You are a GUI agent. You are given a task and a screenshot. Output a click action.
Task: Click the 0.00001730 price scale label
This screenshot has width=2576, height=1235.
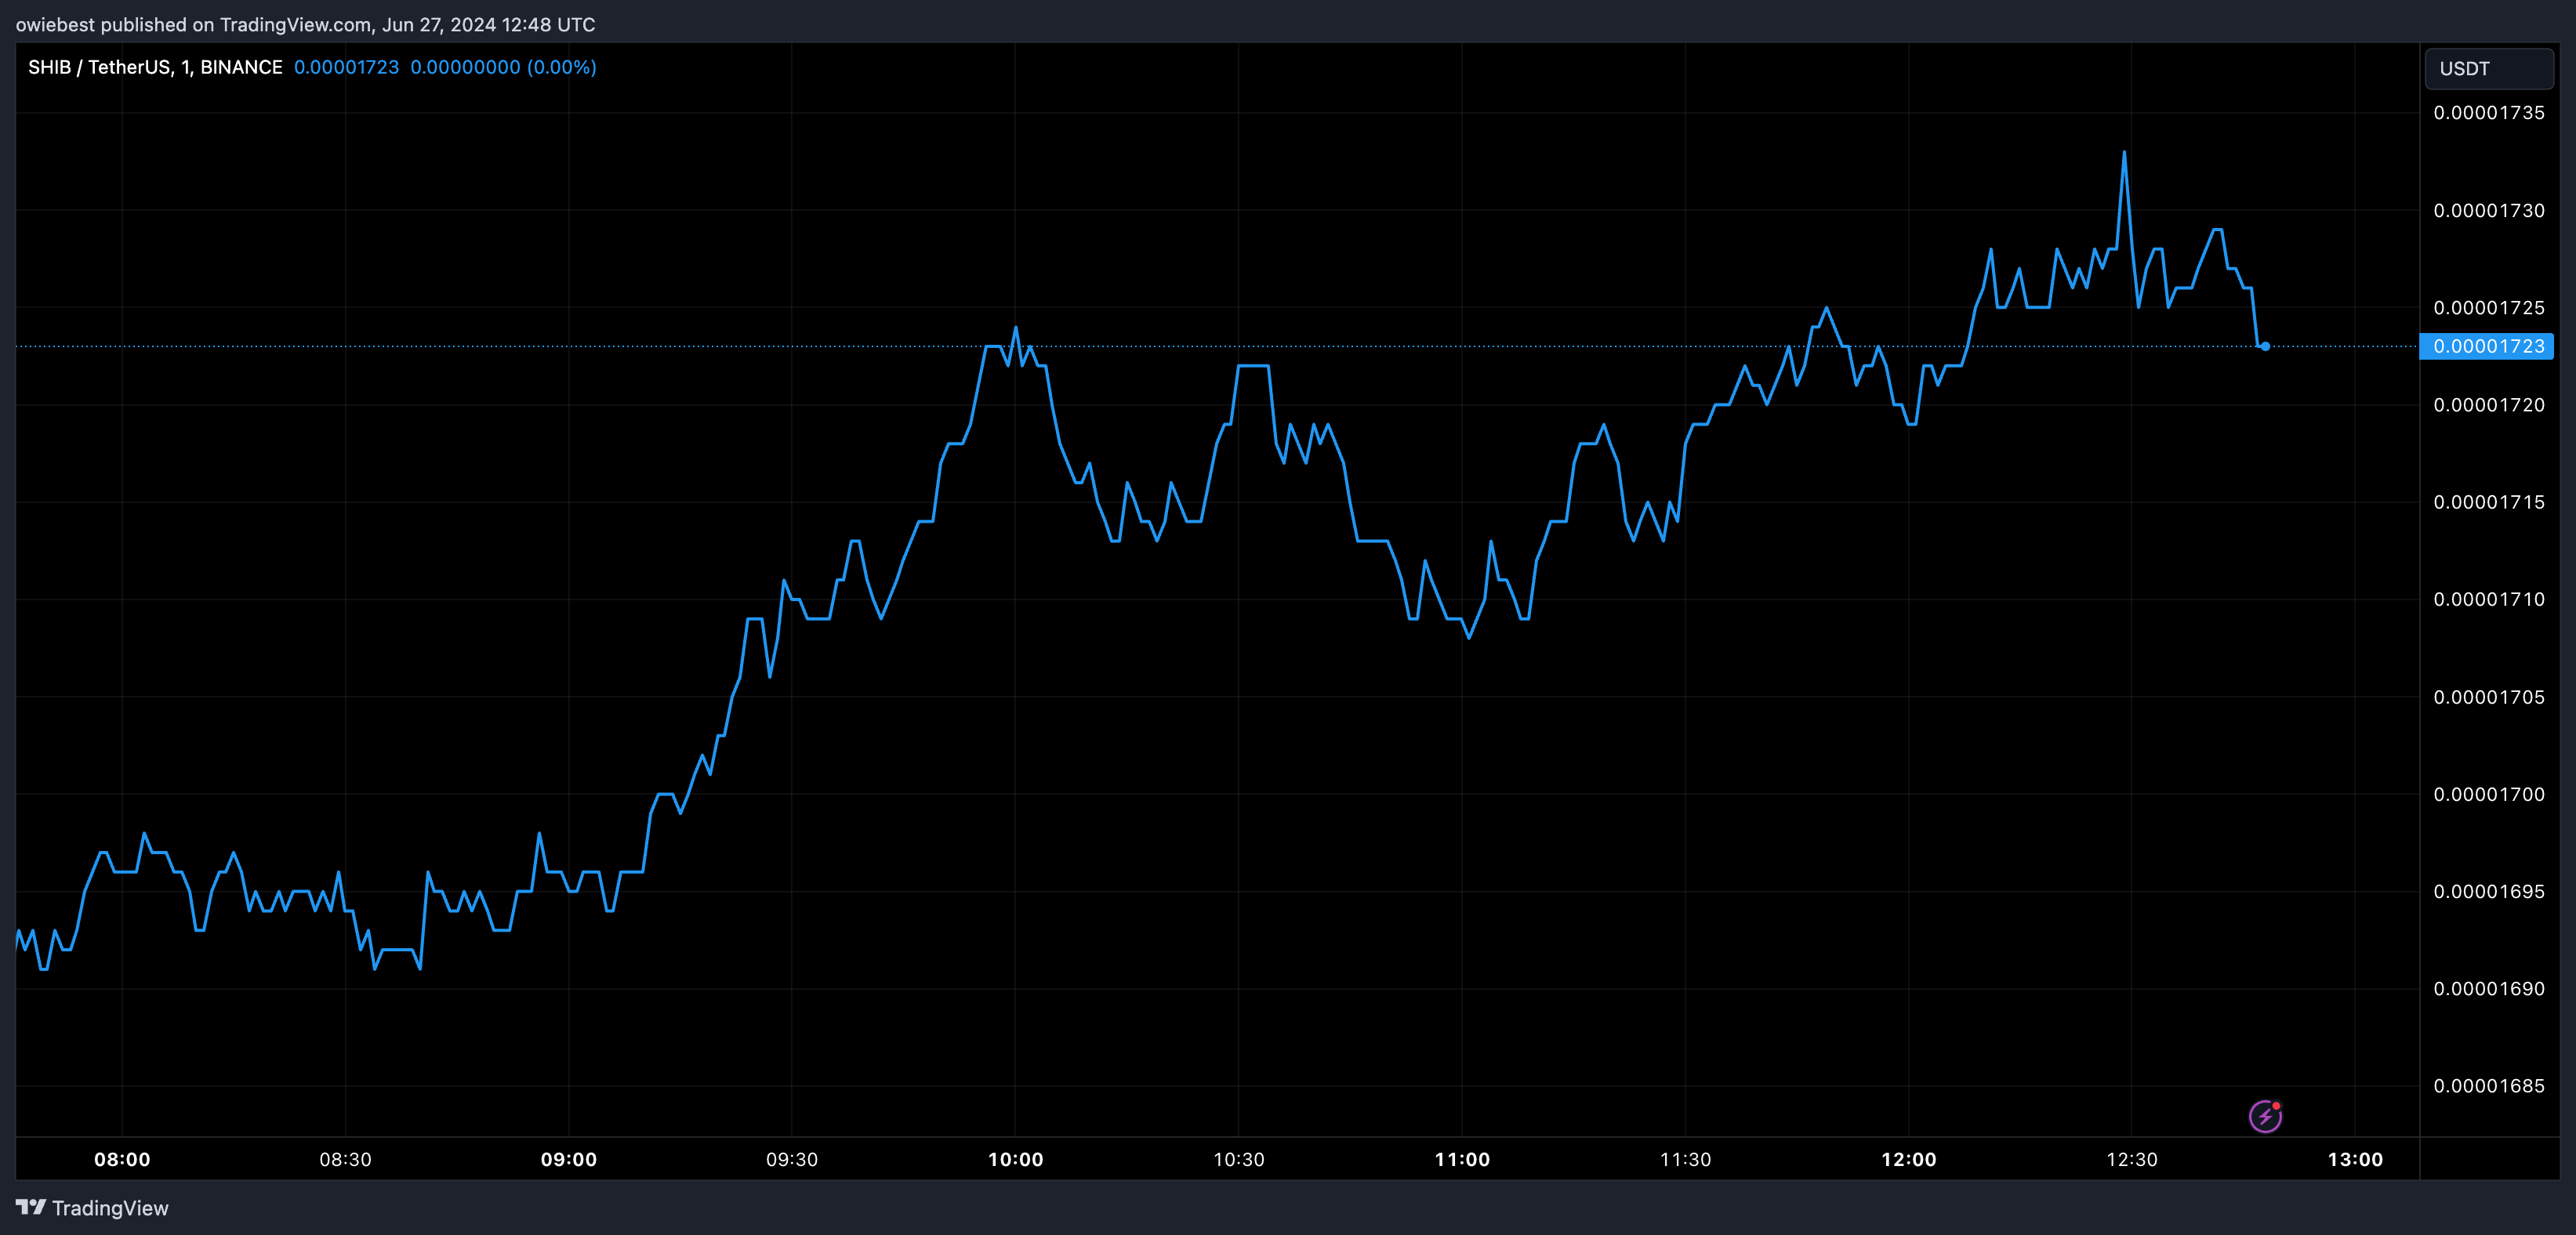(2488, 210)
